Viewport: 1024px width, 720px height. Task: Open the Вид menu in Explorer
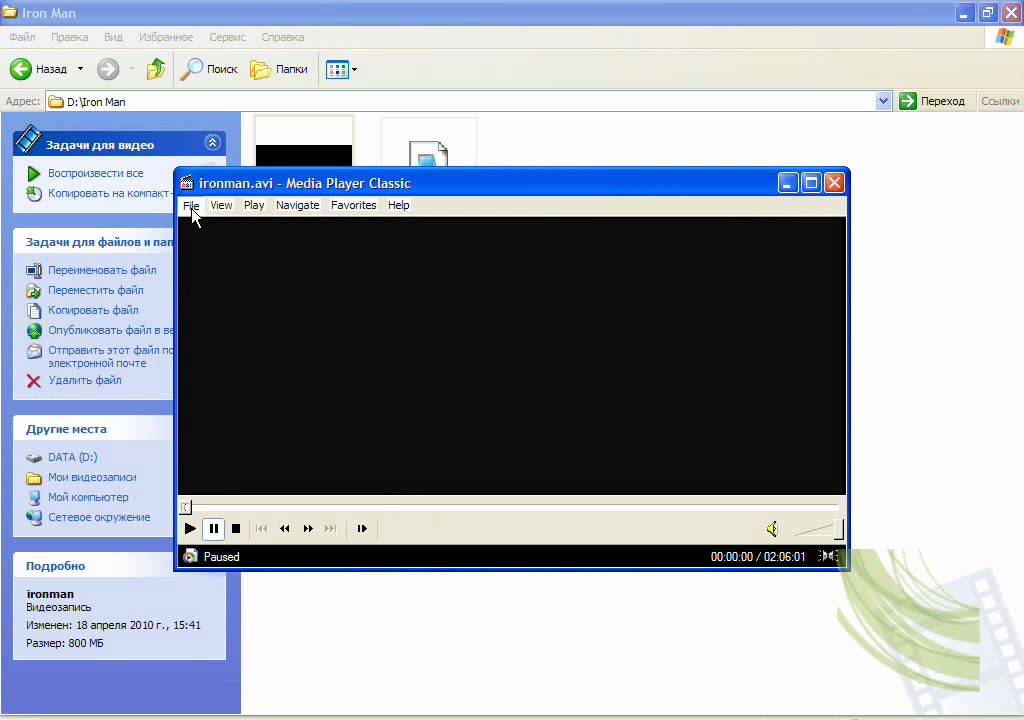pyautogui.click(x=113, y=37)
